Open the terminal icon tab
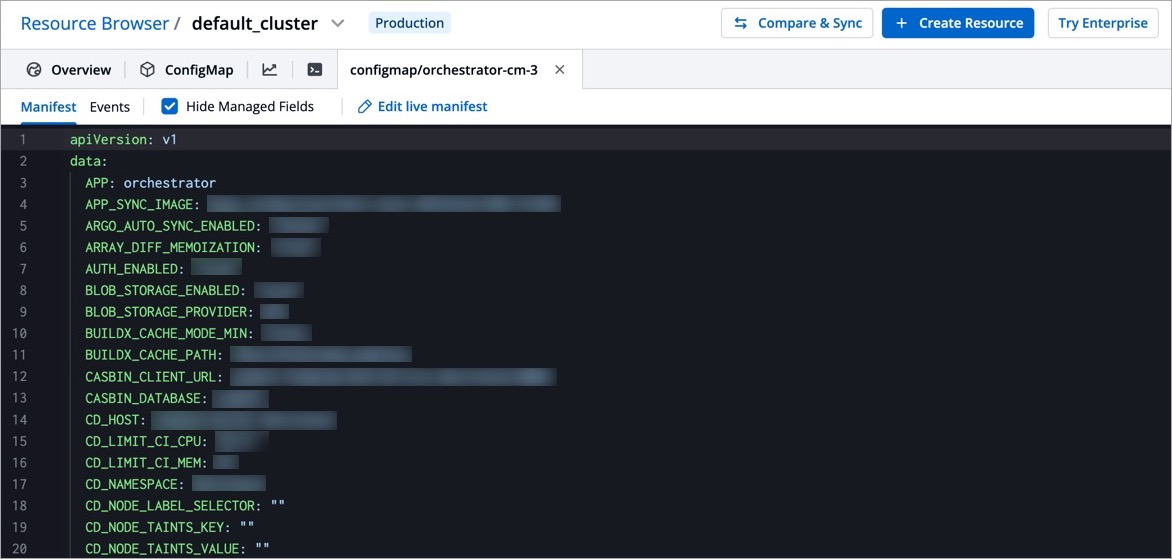 [x=314, y=70]
